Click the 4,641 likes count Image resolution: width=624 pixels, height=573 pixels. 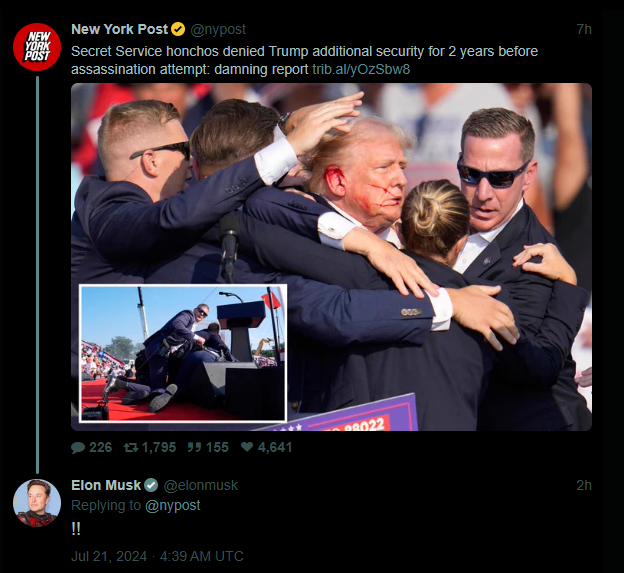(275, 447)
